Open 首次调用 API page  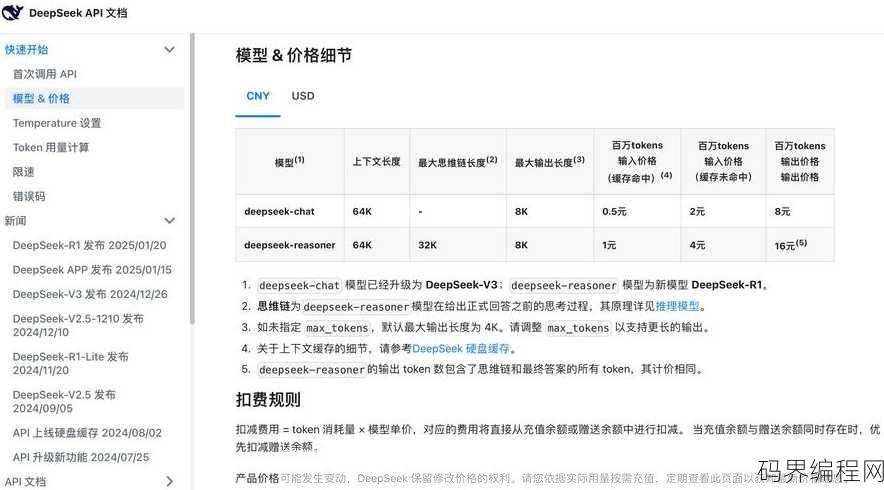(45, 74)
